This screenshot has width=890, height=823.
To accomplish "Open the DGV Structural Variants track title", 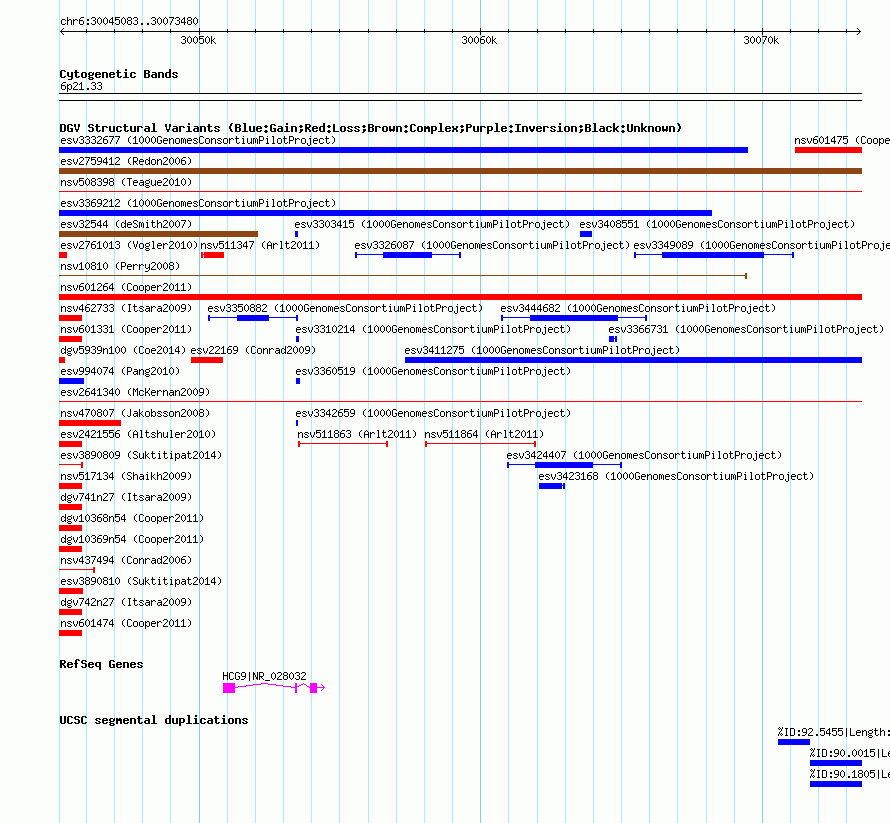I will [x=370, y=128].
